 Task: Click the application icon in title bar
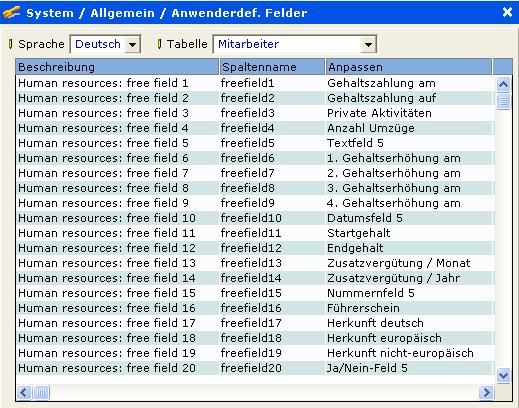point(11,13)
